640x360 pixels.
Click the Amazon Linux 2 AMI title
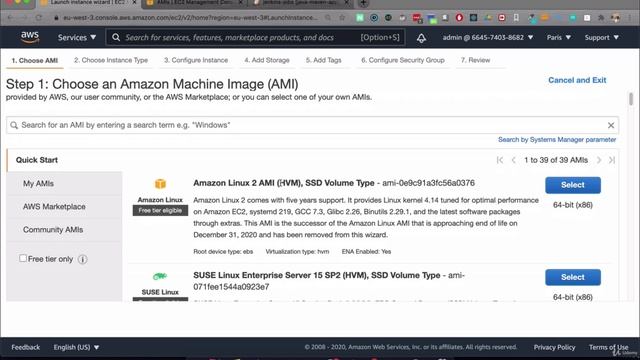point(284,183)
